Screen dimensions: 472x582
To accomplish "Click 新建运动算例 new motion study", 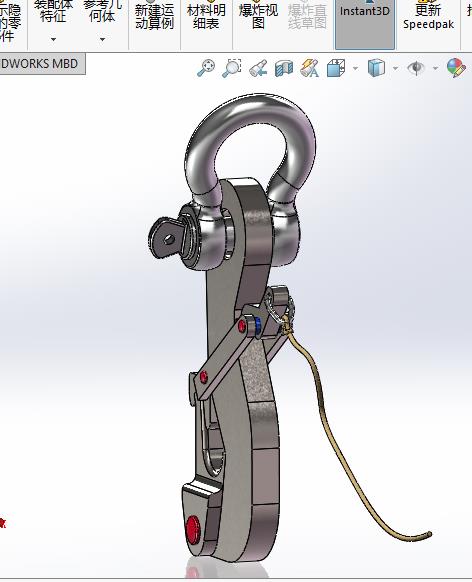I will coord(154,16).
